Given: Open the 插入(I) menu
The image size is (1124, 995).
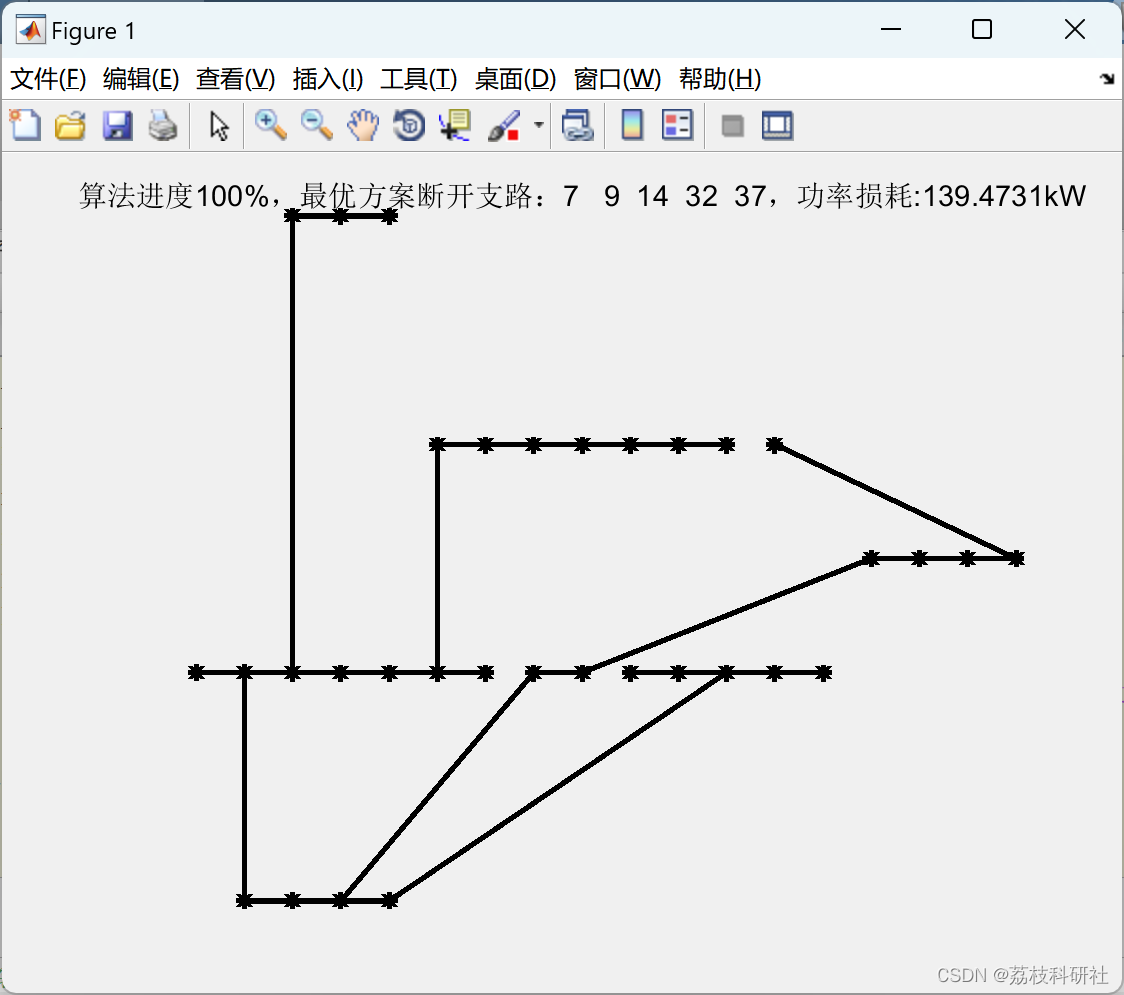Looking at the screenshot, I should (x=328, y=79).
